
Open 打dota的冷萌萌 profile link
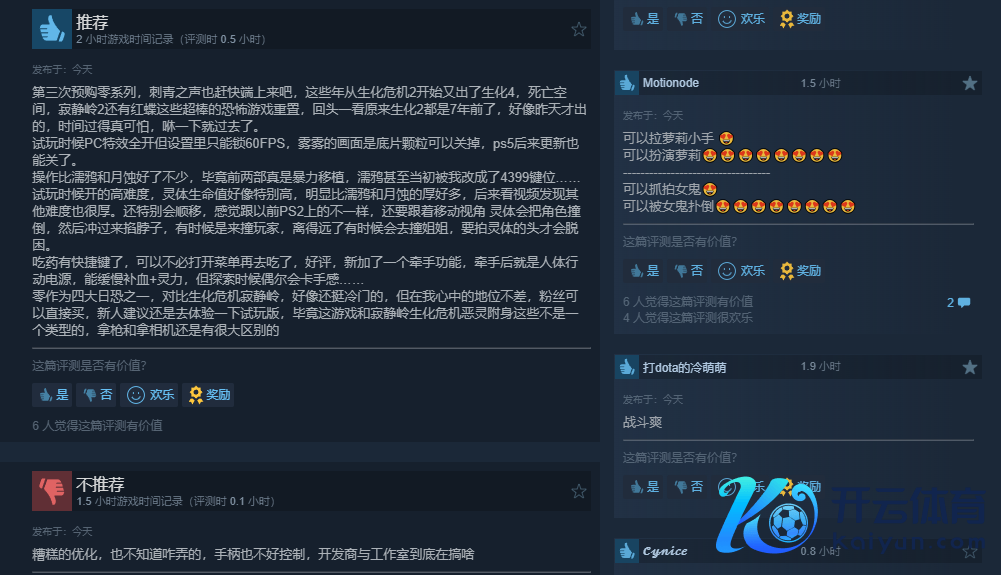(x=684, y=367)
